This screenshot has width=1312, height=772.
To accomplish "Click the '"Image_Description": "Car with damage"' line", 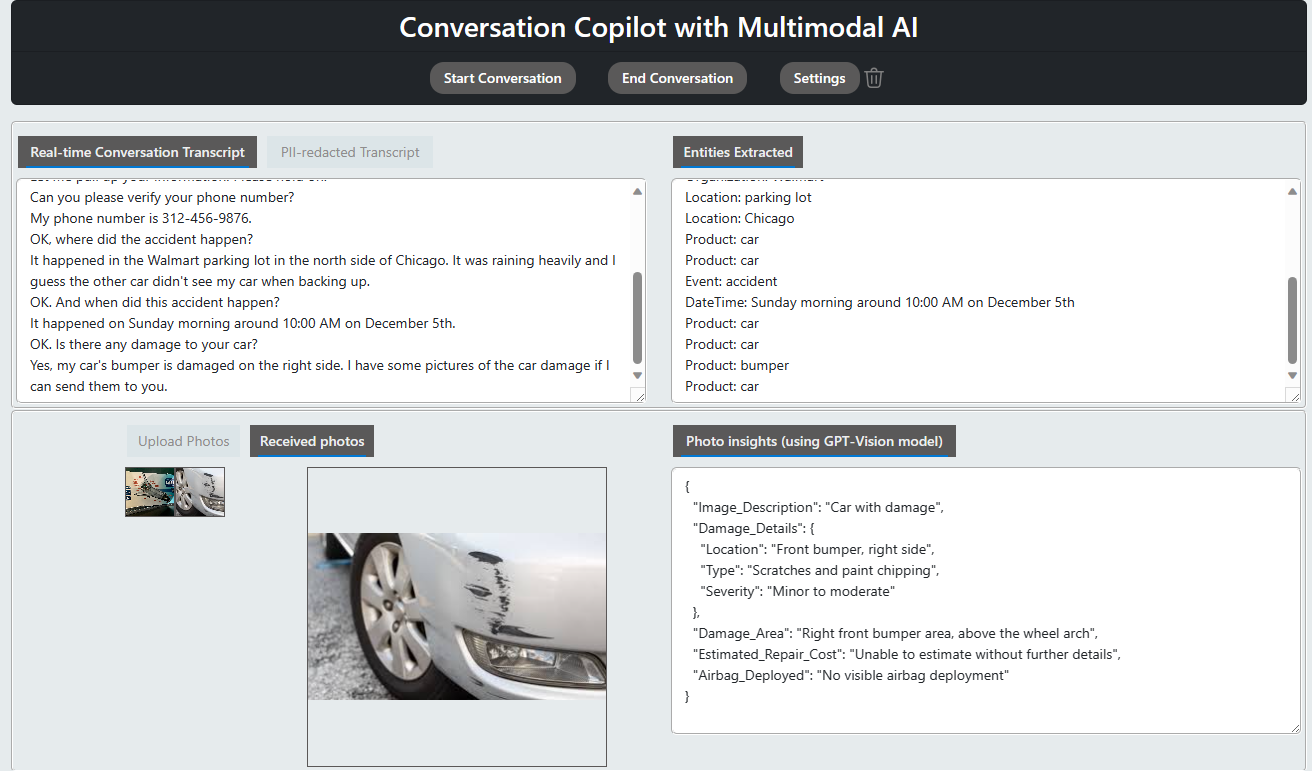I will (x=818, y=507).
